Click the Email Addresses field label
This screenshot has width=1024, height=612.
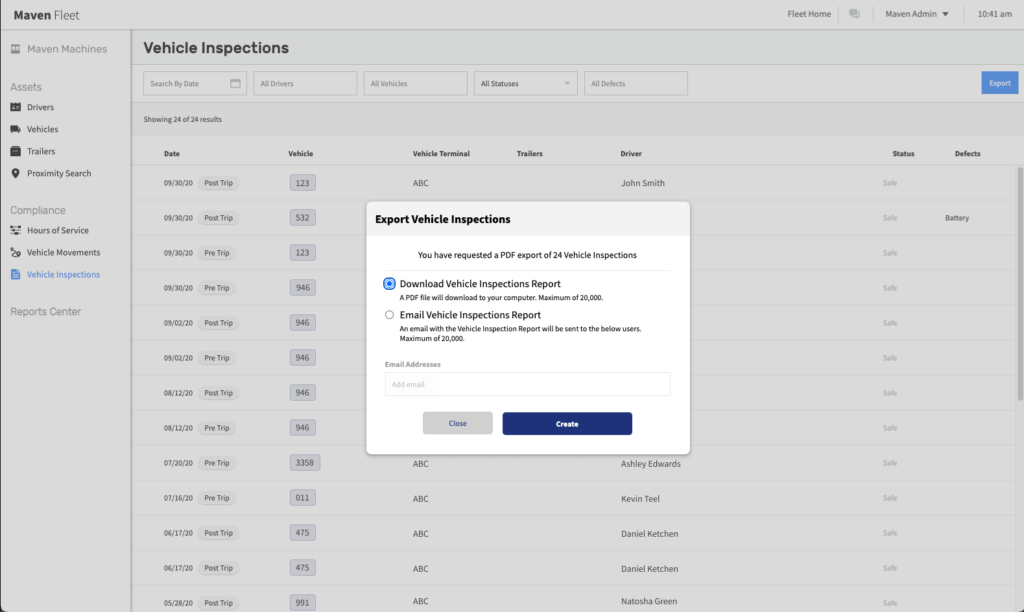point(413,364)
